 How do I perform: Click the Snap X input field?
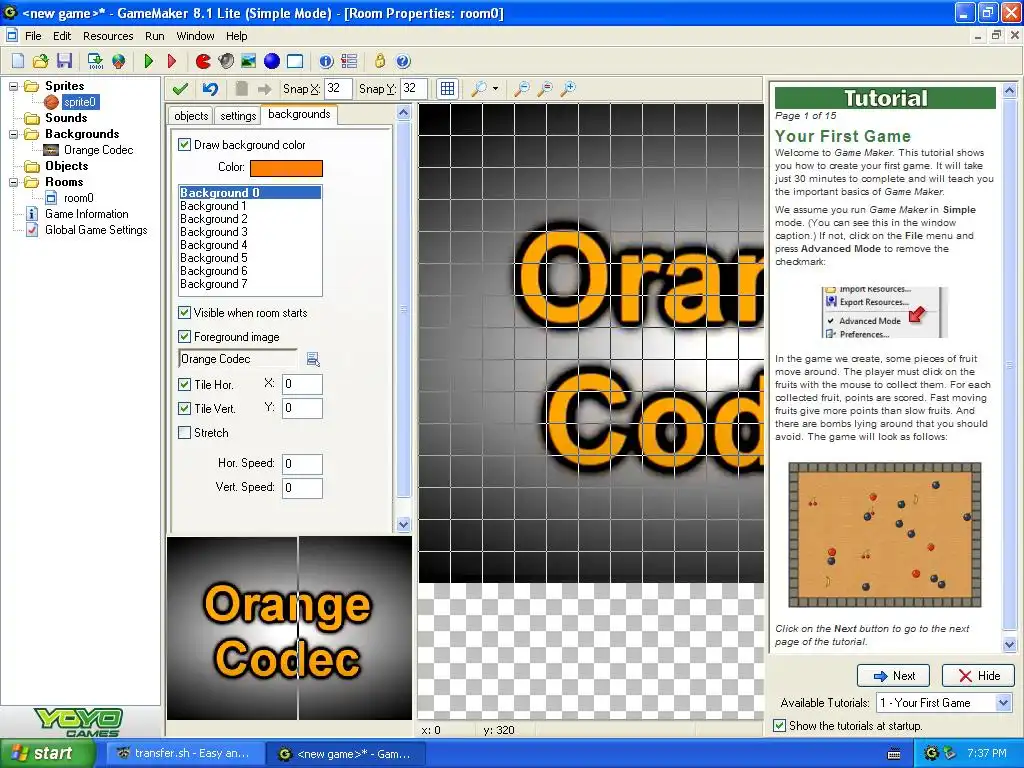(x=338, y=89)
